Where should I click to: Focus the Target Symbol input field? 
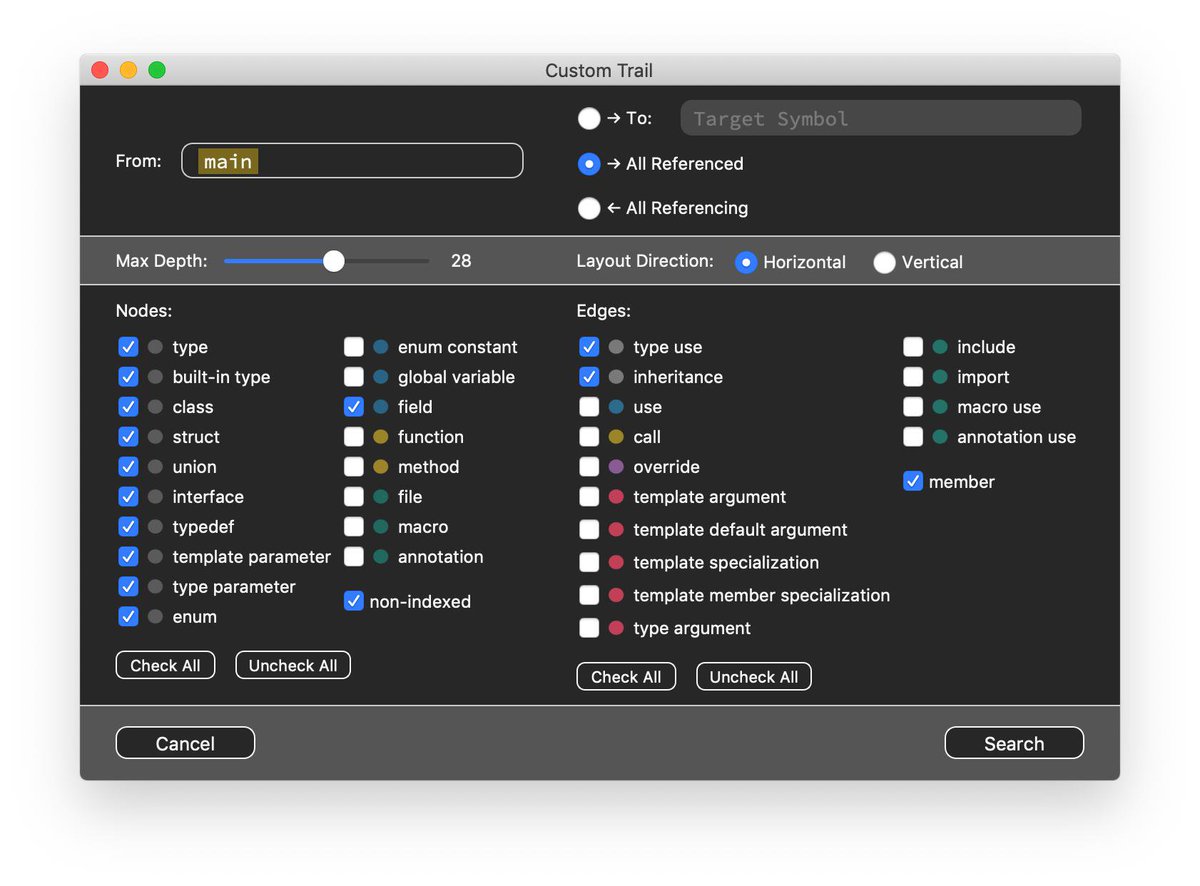881,118
